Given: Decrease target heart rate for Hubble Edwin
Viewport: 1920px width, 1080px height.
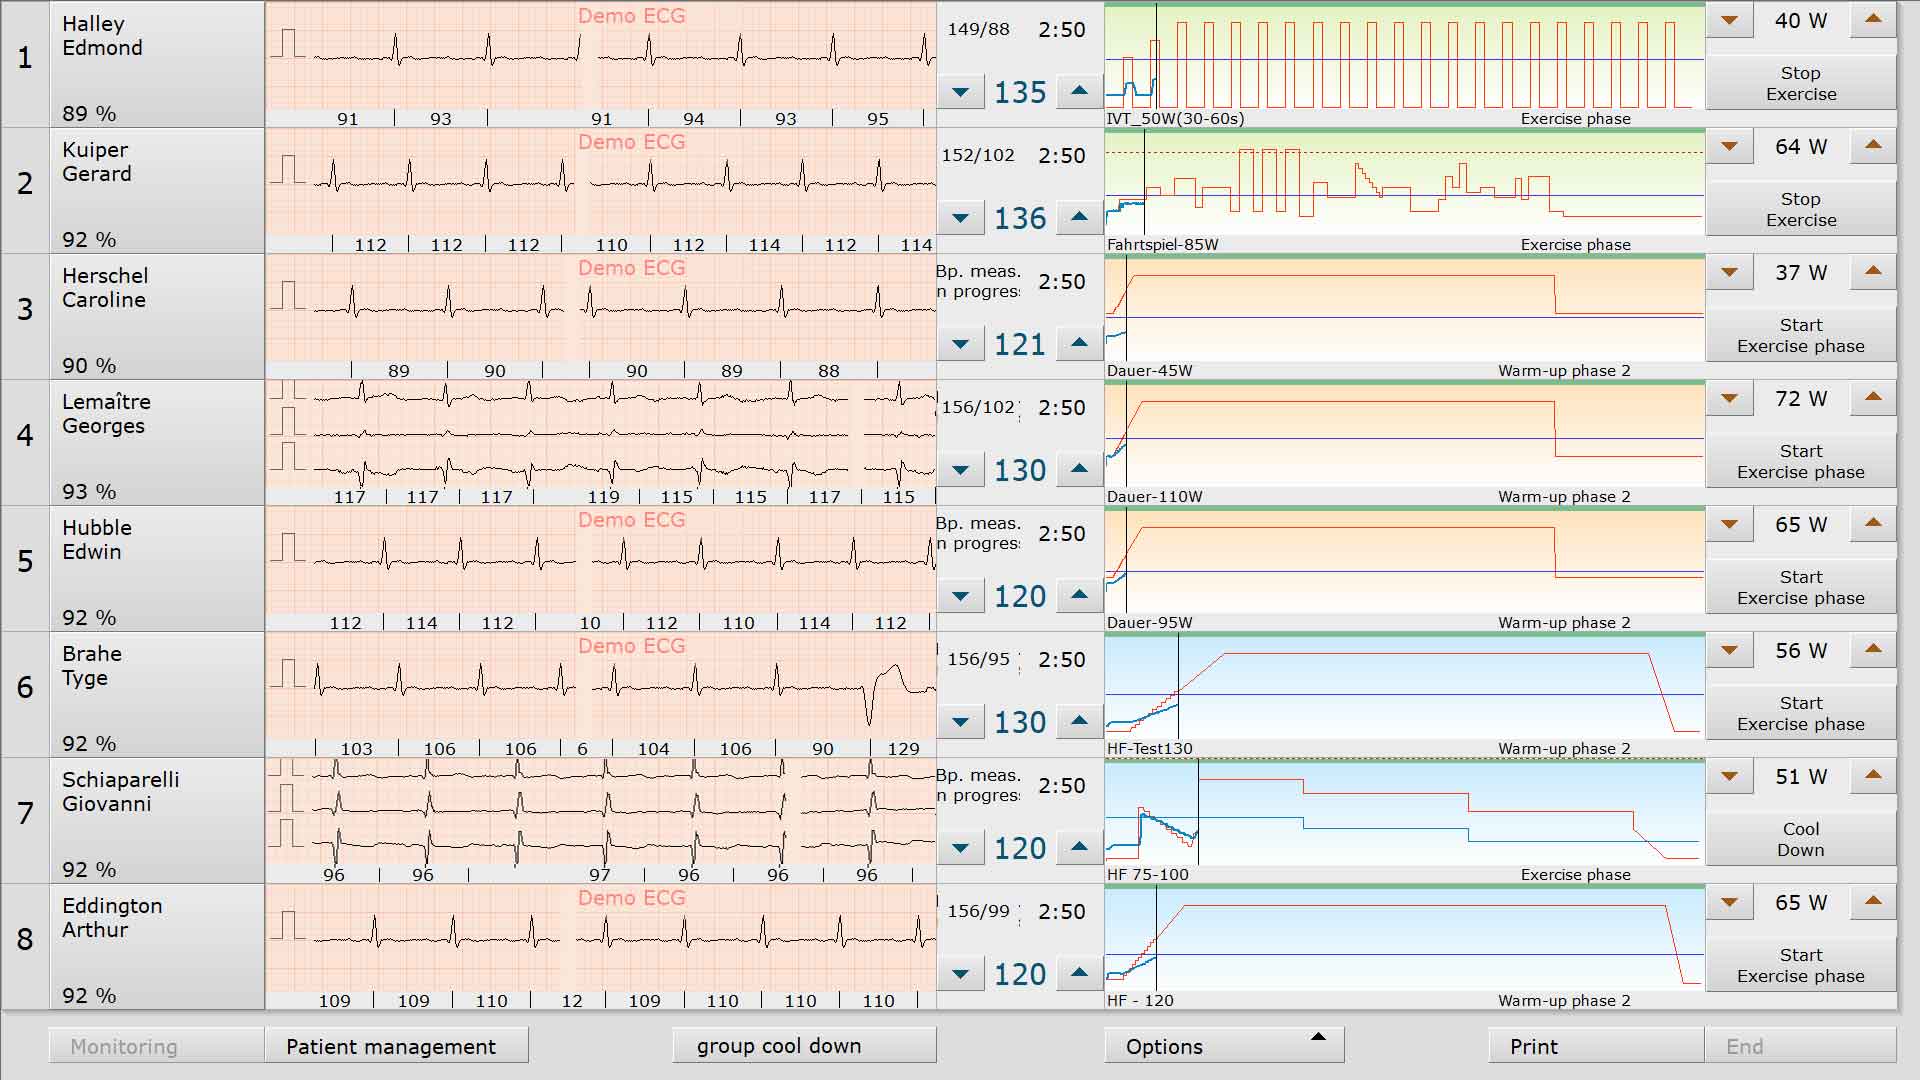Looking at the screenshot, I should (x=960, y=596).
